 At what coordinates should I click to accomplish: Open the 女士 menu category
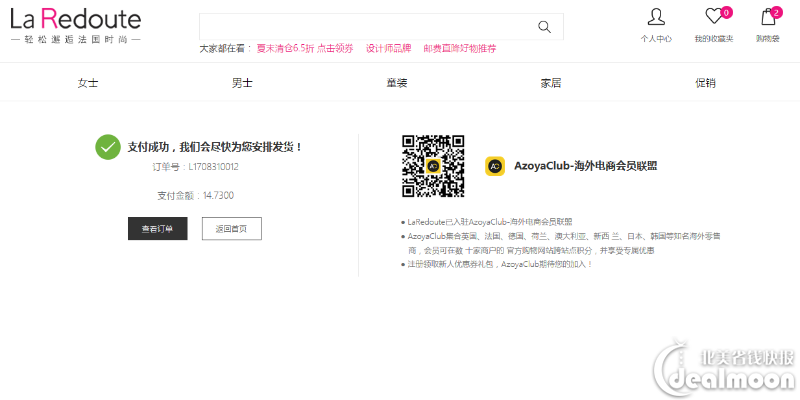(x=88, y=83)
